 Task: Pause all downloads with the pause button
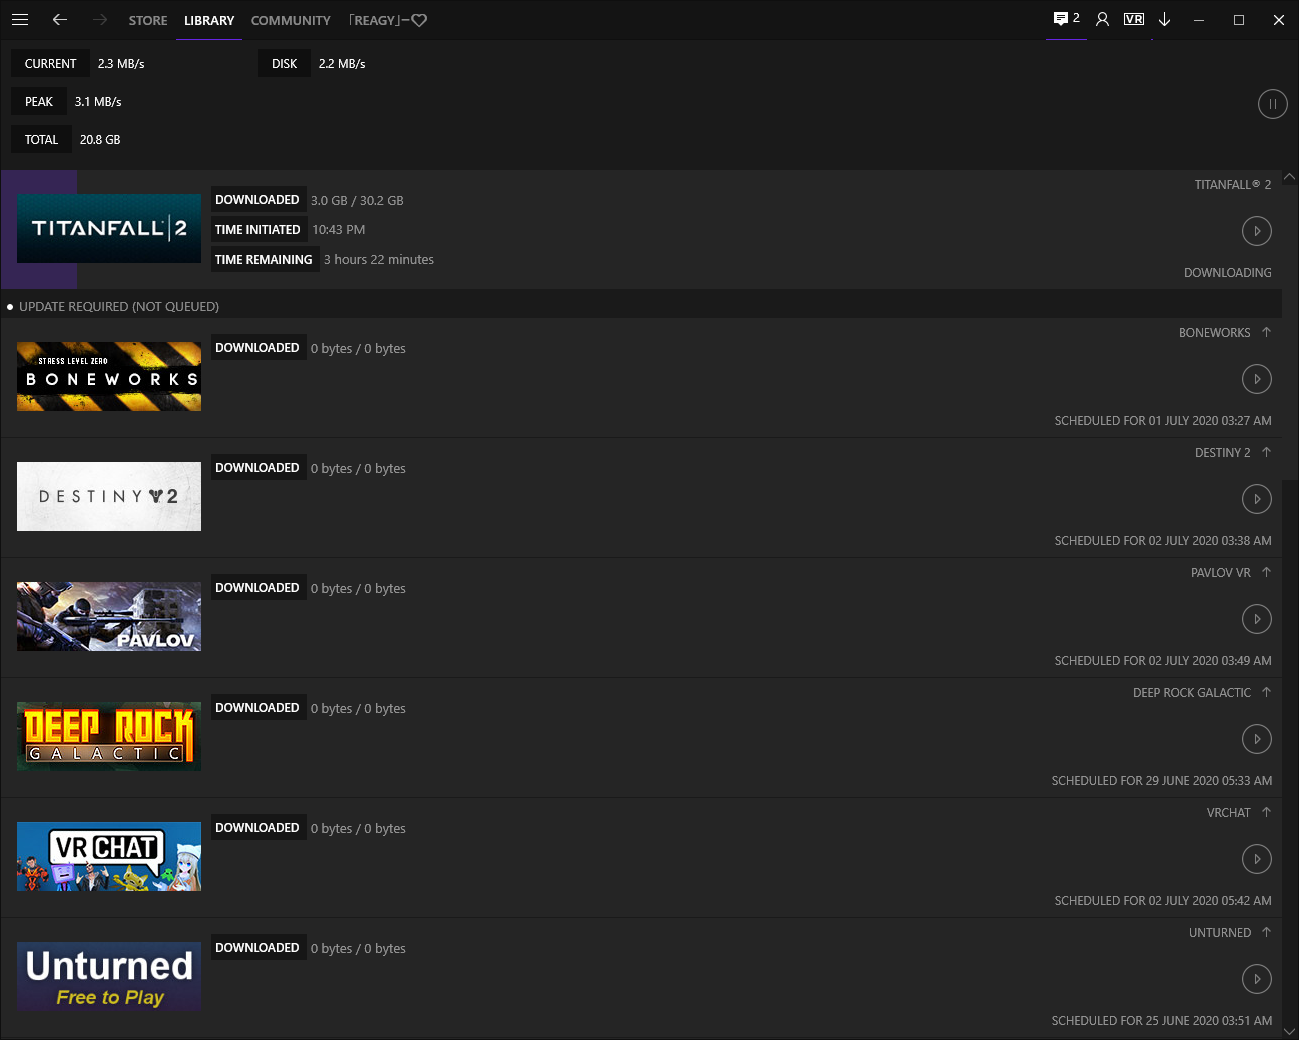point(1272,104)
